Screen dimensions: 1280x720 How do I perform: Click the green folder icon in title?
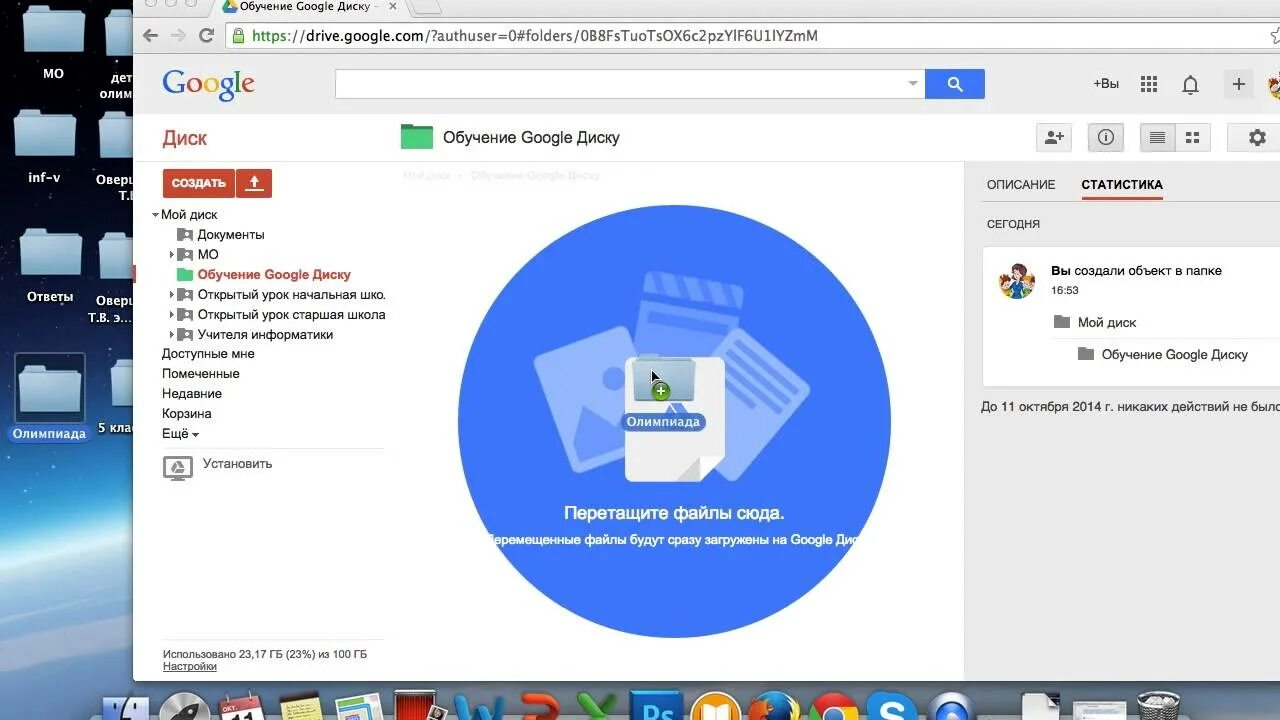pyautogui.click(x=417, y=137)
